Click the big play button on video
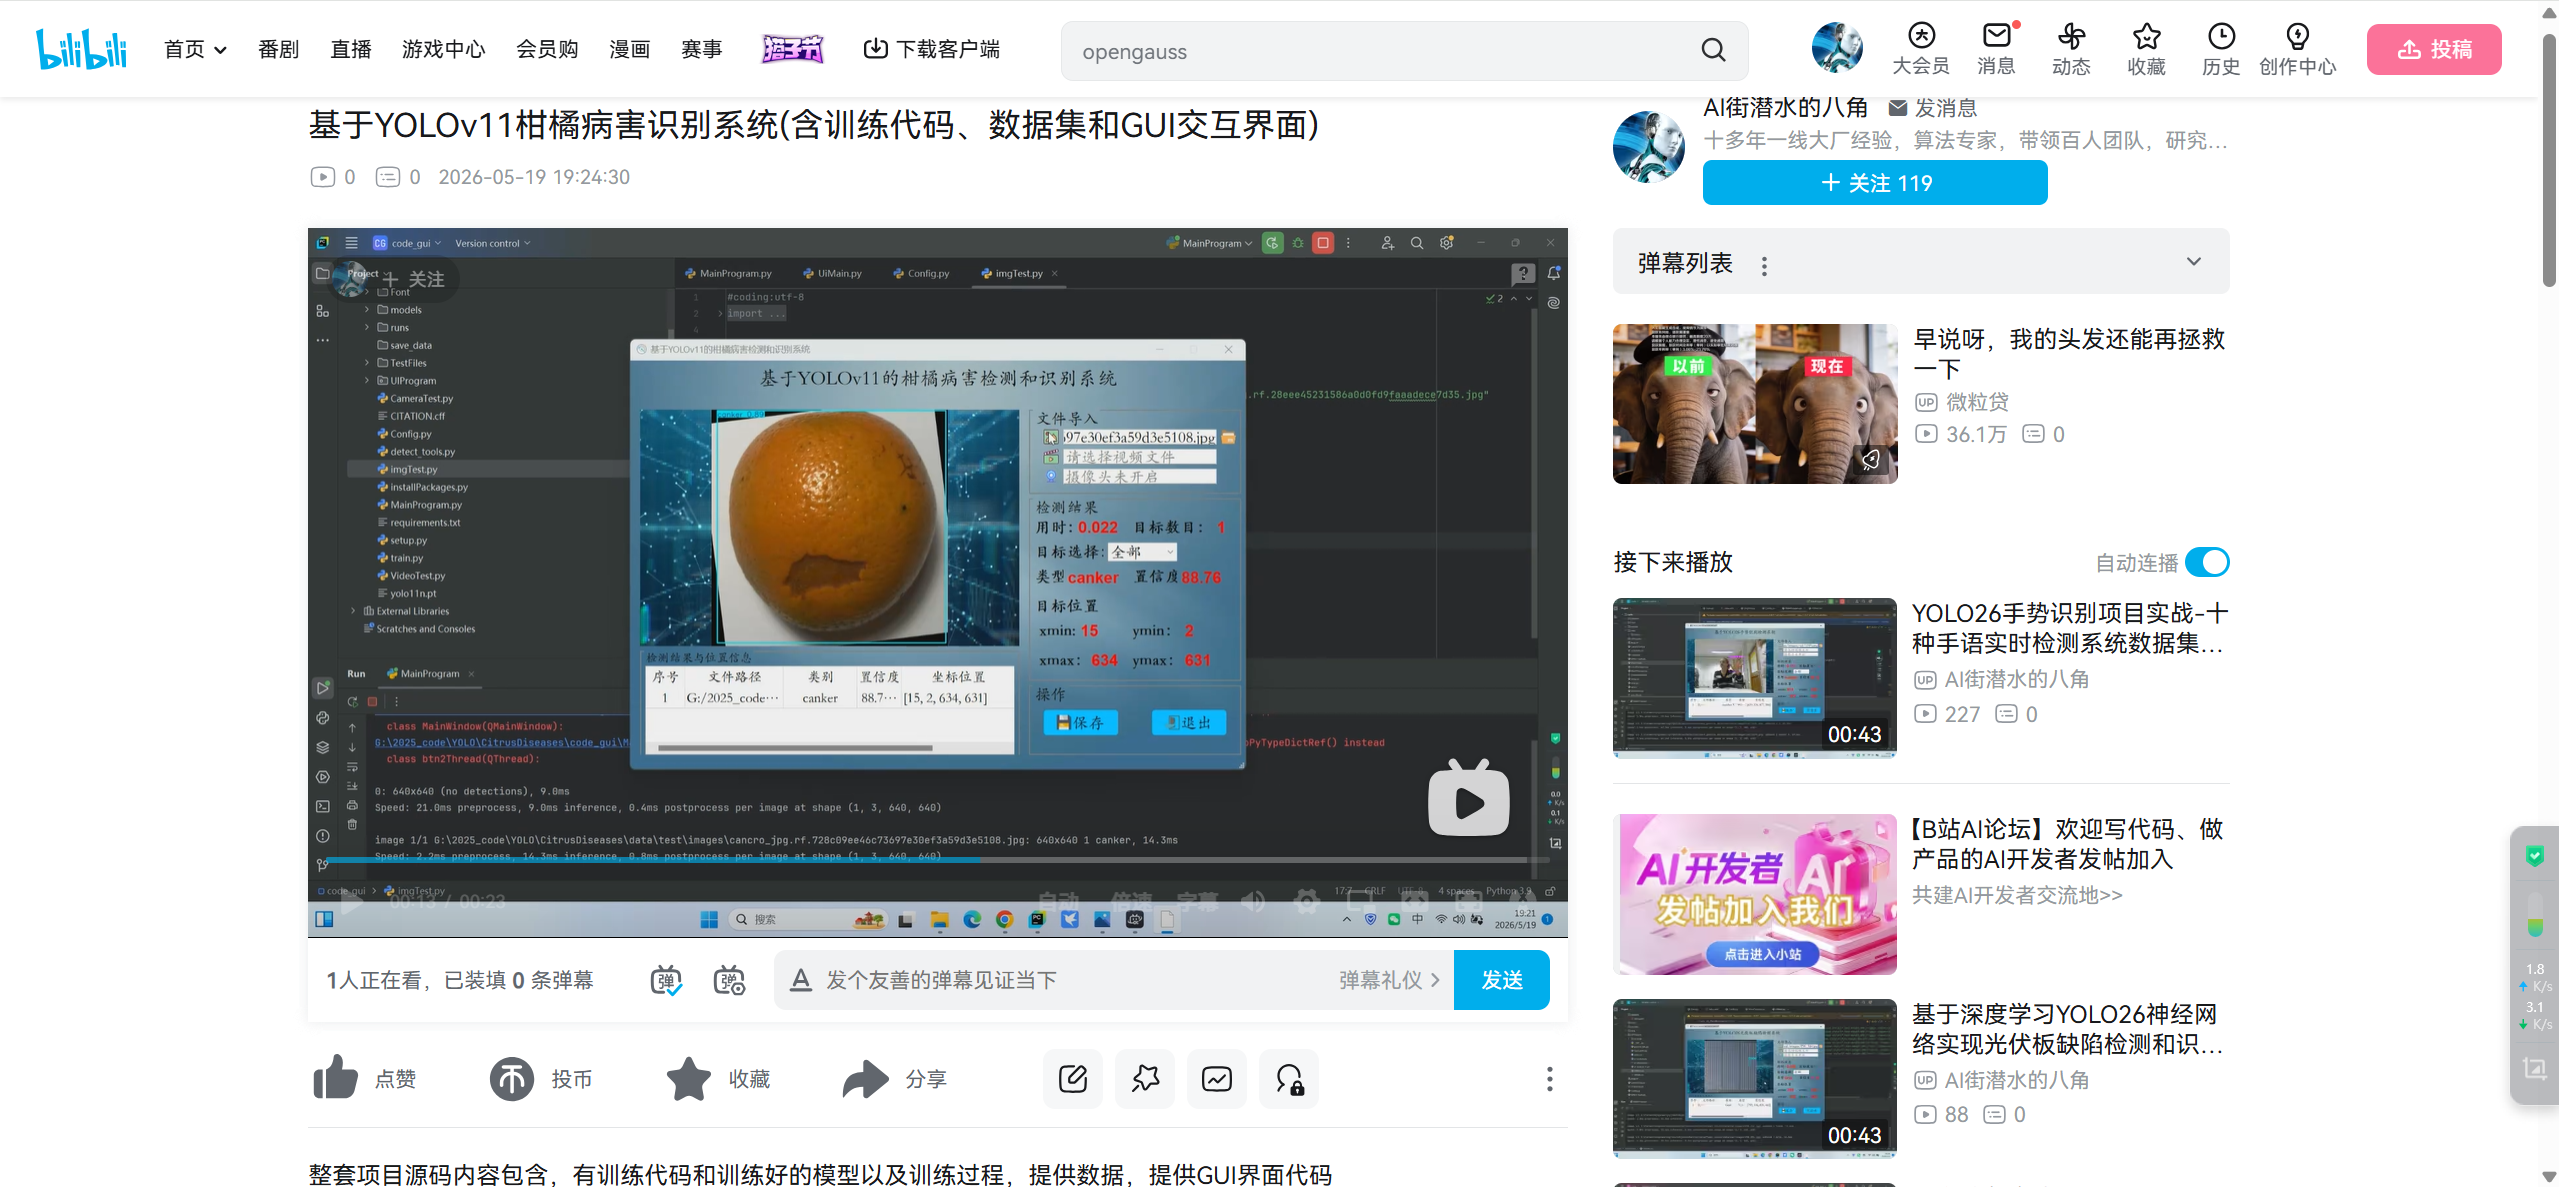2559x1187 pixels. (1468, 799)
